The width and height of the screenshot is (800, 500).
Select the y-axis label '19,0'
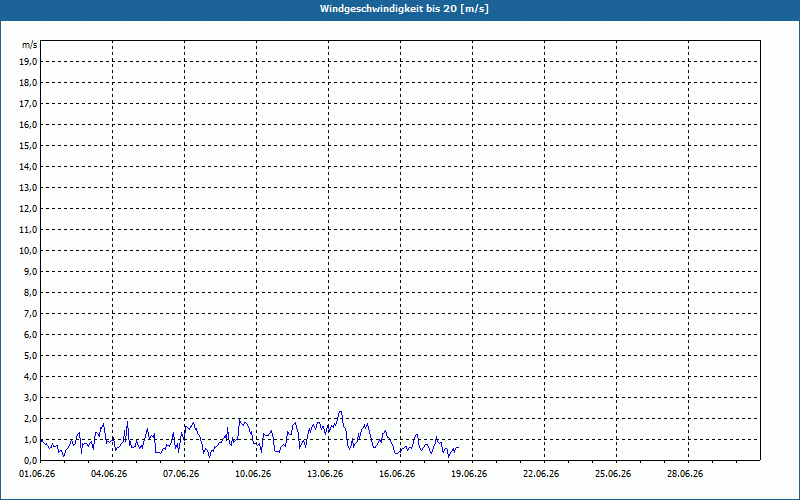(x=29, y=62)
